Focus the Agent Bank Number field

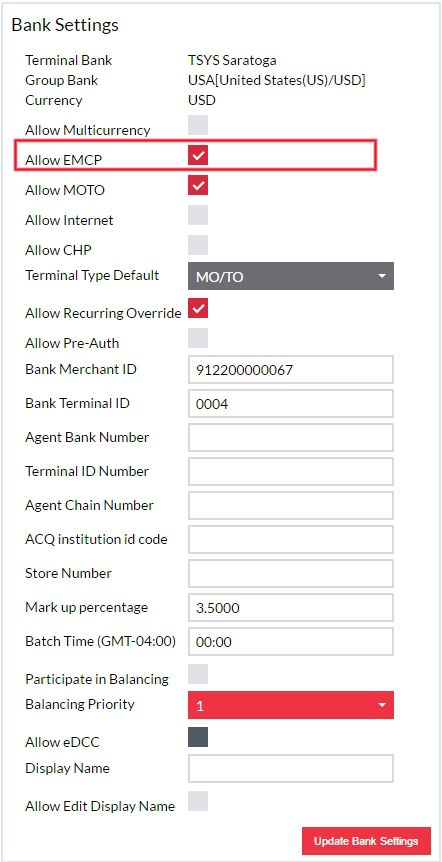pyautogui.click(x=291, y=438)
